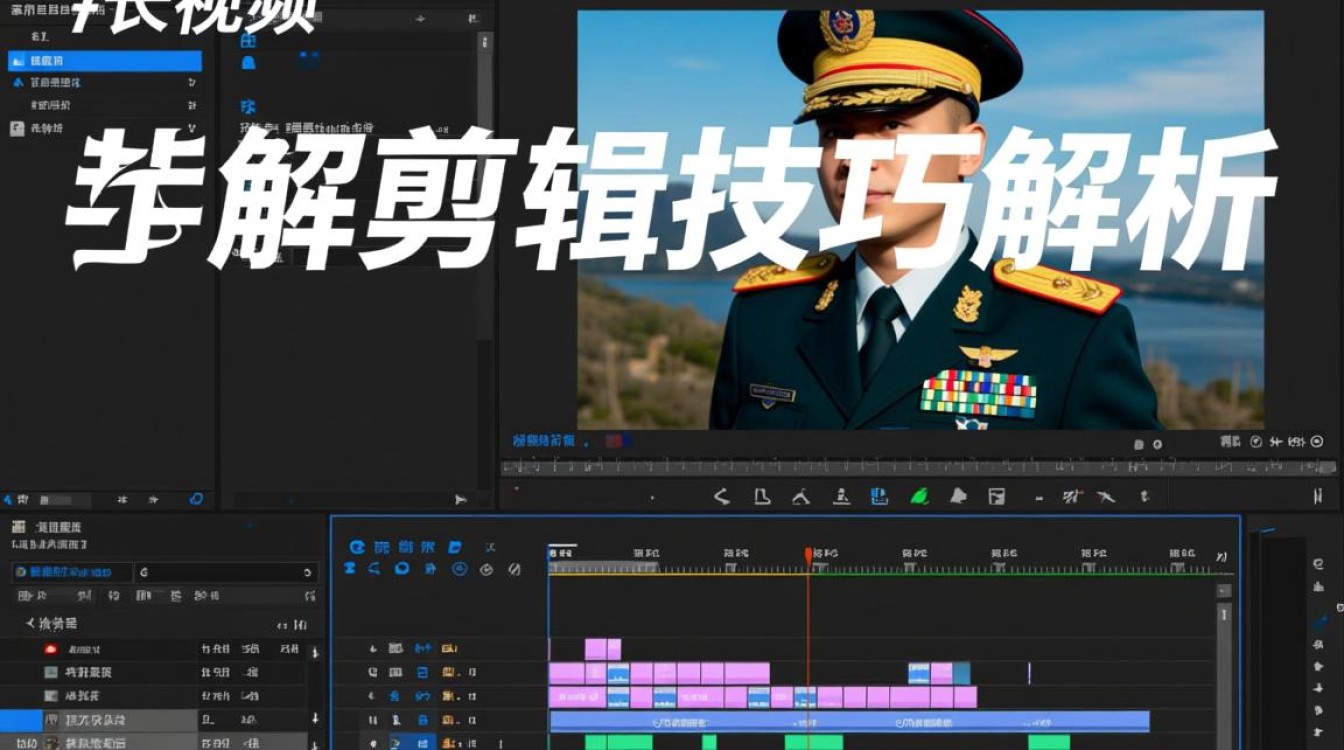This screenshot has height=750, width=1344.
Task: Expand the bottom top-left list row with a gray square icon
Action: click(x=105, y=128)
